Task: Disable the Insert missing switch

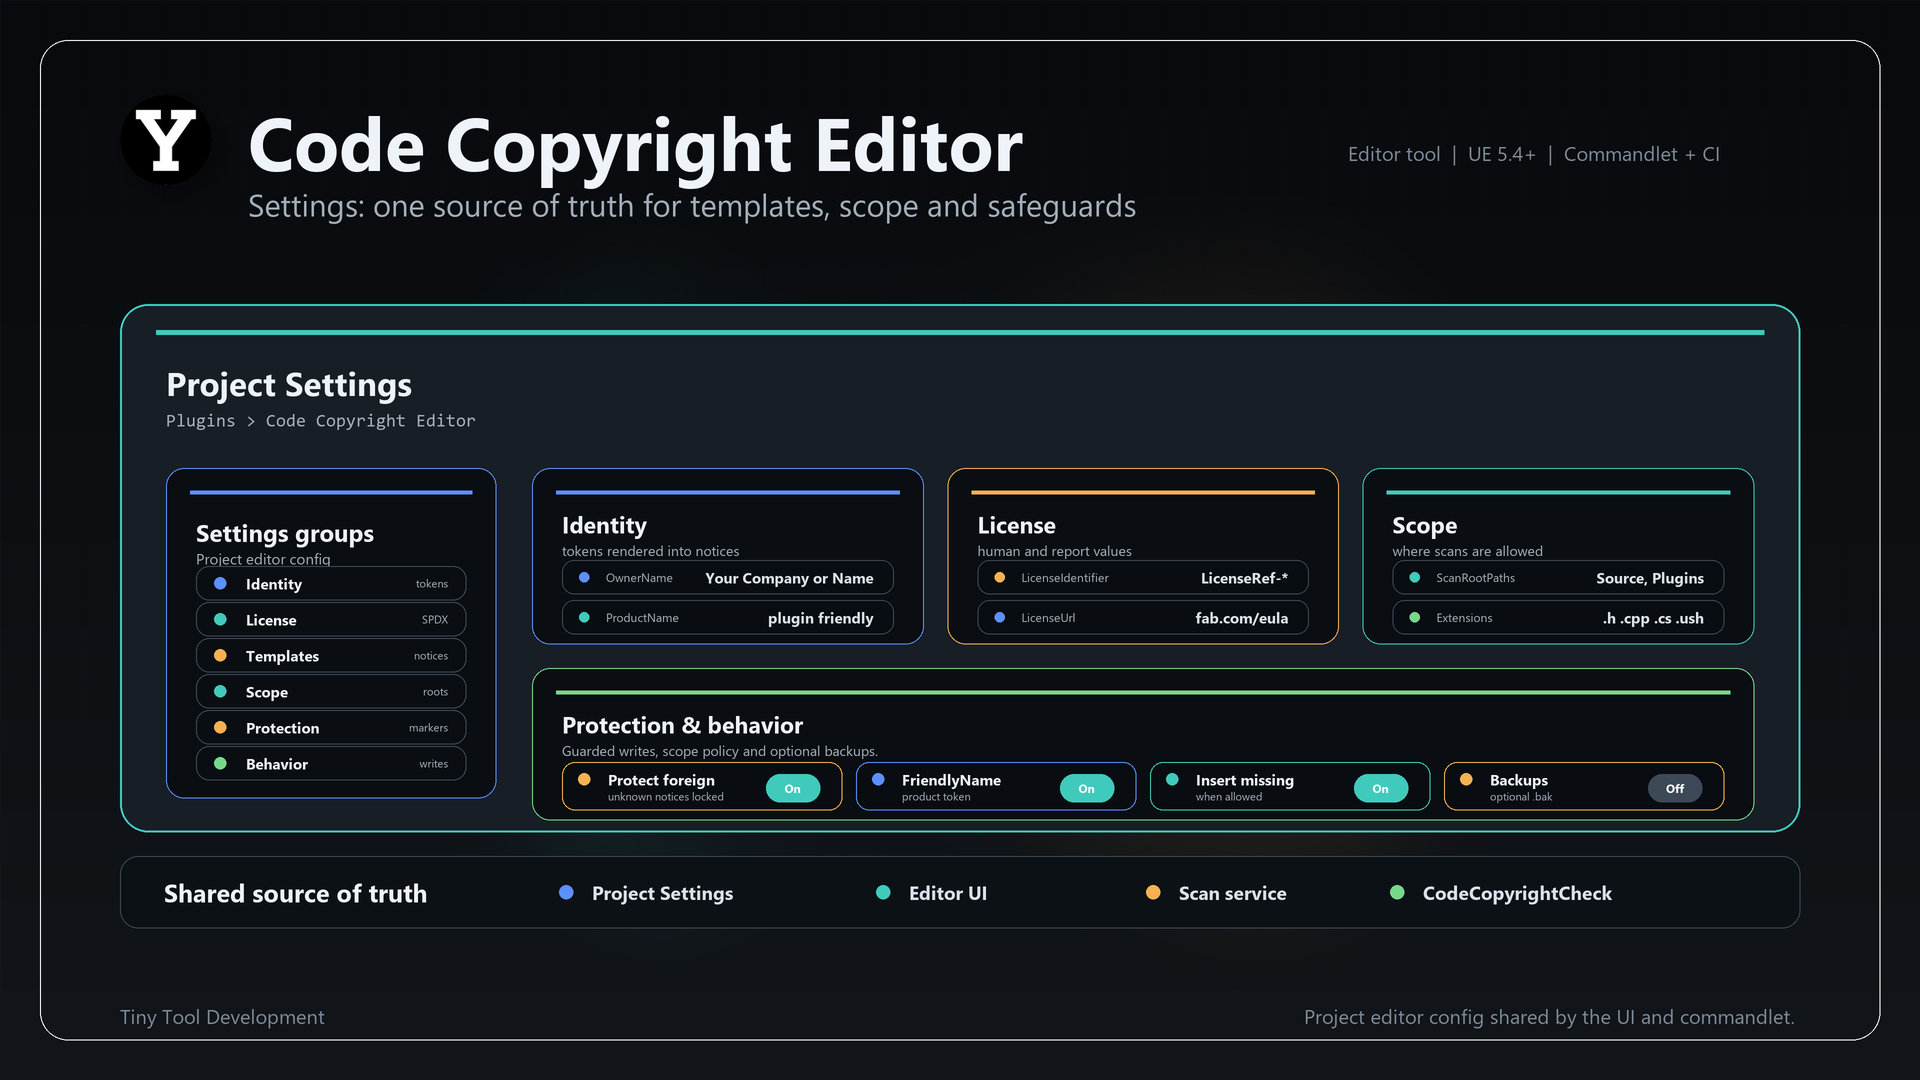Action: (1381, 789)
